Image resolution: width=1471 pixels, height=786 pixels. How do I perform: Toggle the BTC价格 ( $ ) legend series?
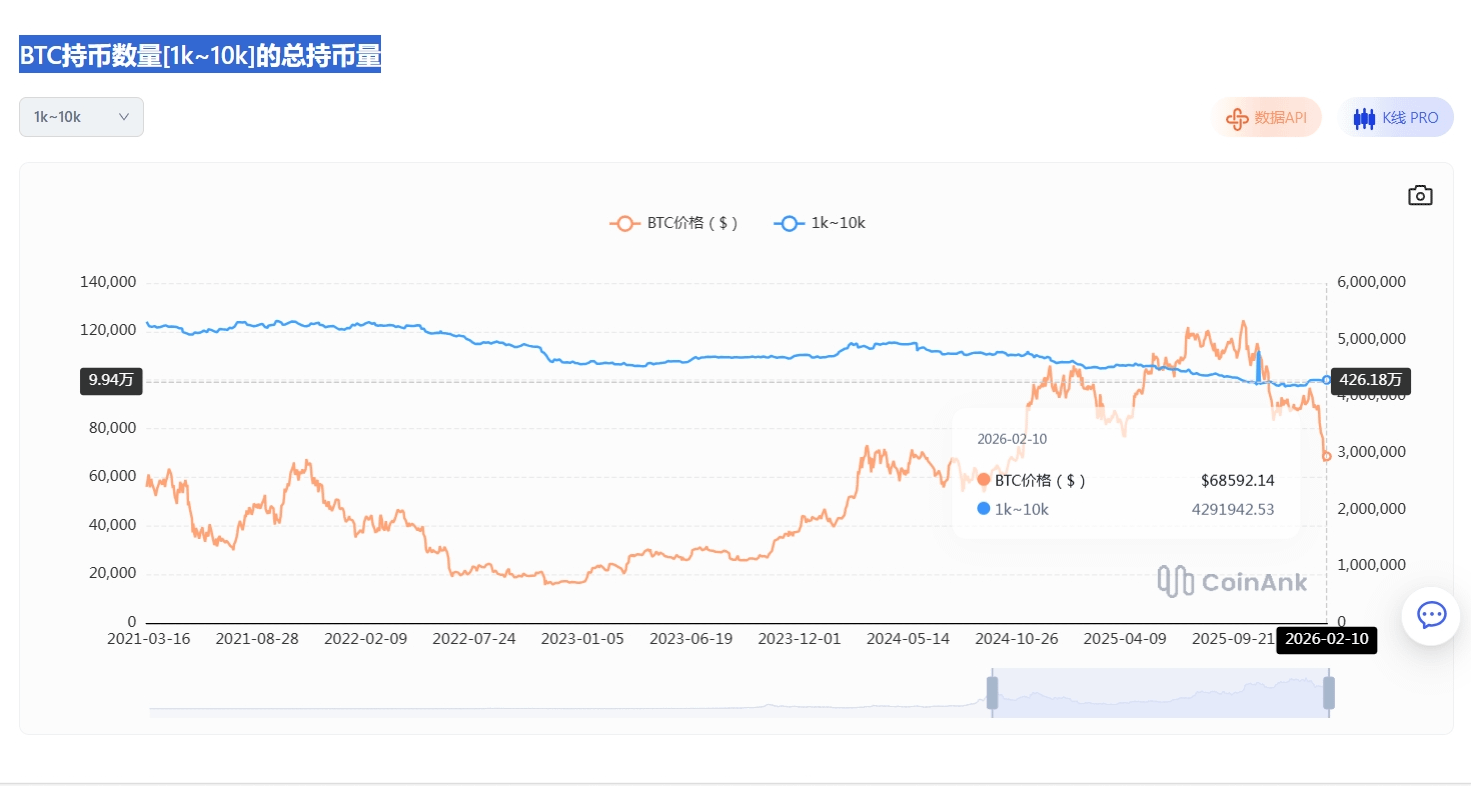(674, 223)
